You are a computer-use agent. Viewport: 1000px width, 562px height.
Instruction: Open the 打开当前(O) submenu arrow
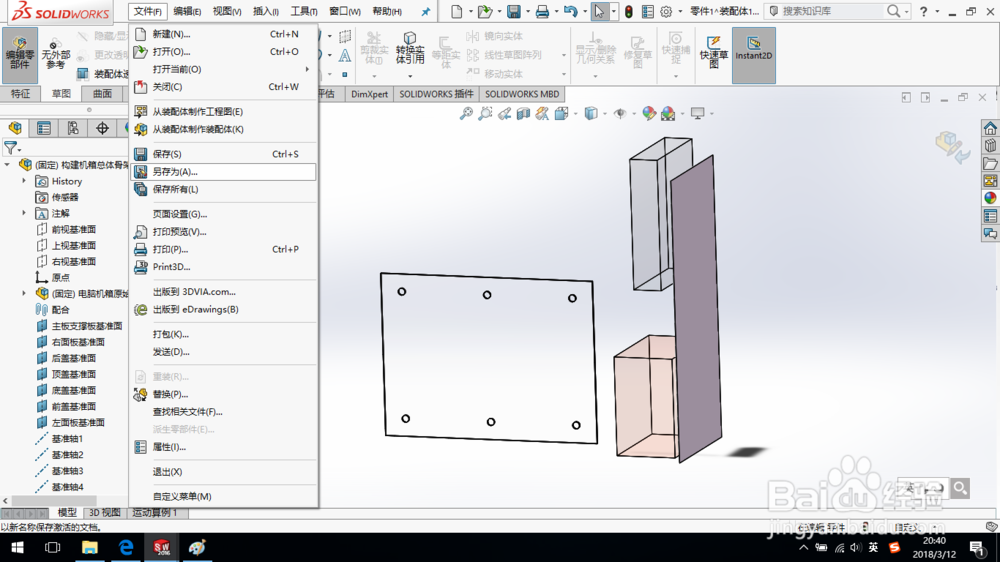[307, 69]
